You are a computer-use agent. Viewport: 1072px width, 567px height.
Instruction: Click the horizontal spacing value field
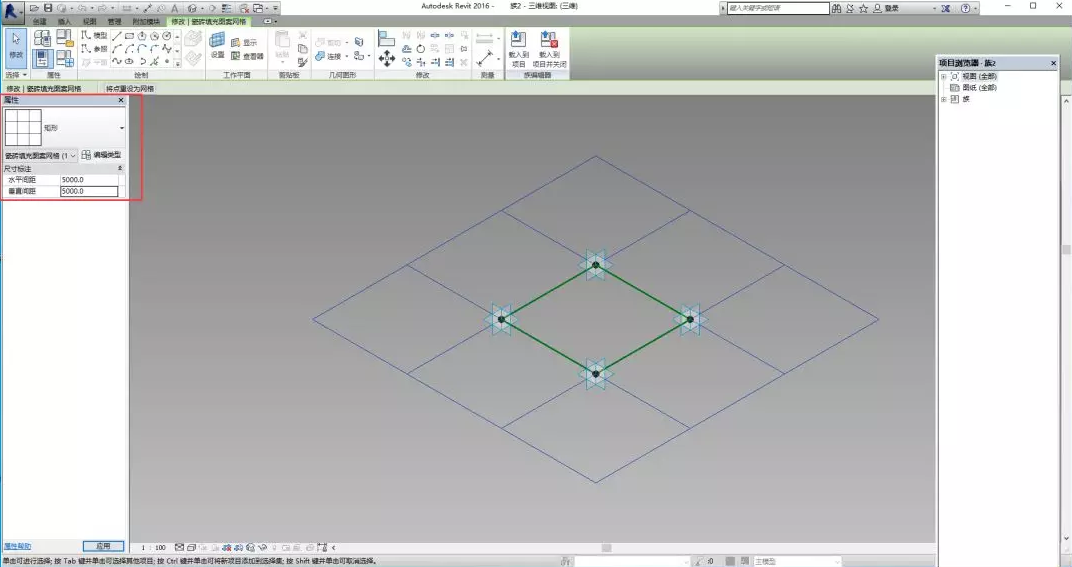point(89,180)
